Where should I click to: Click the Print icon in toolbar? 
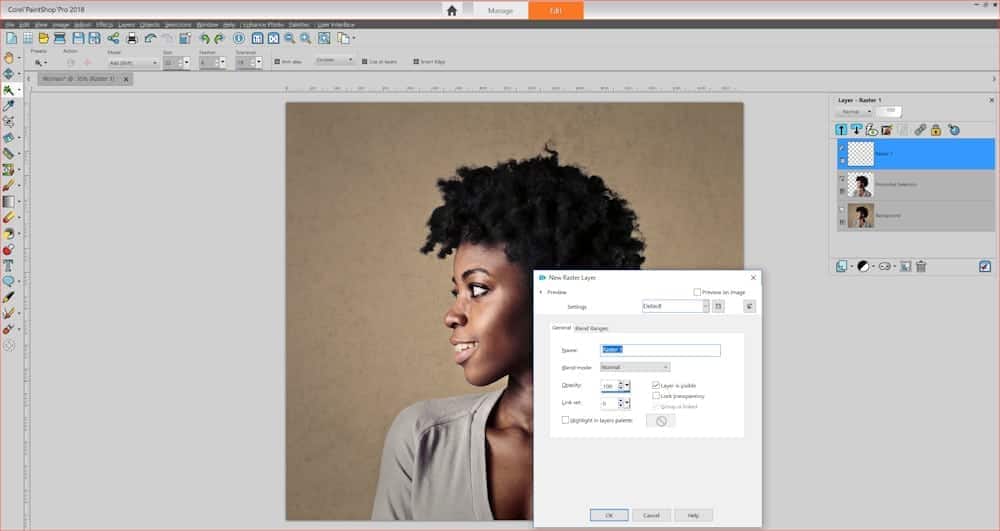[132, 38]
